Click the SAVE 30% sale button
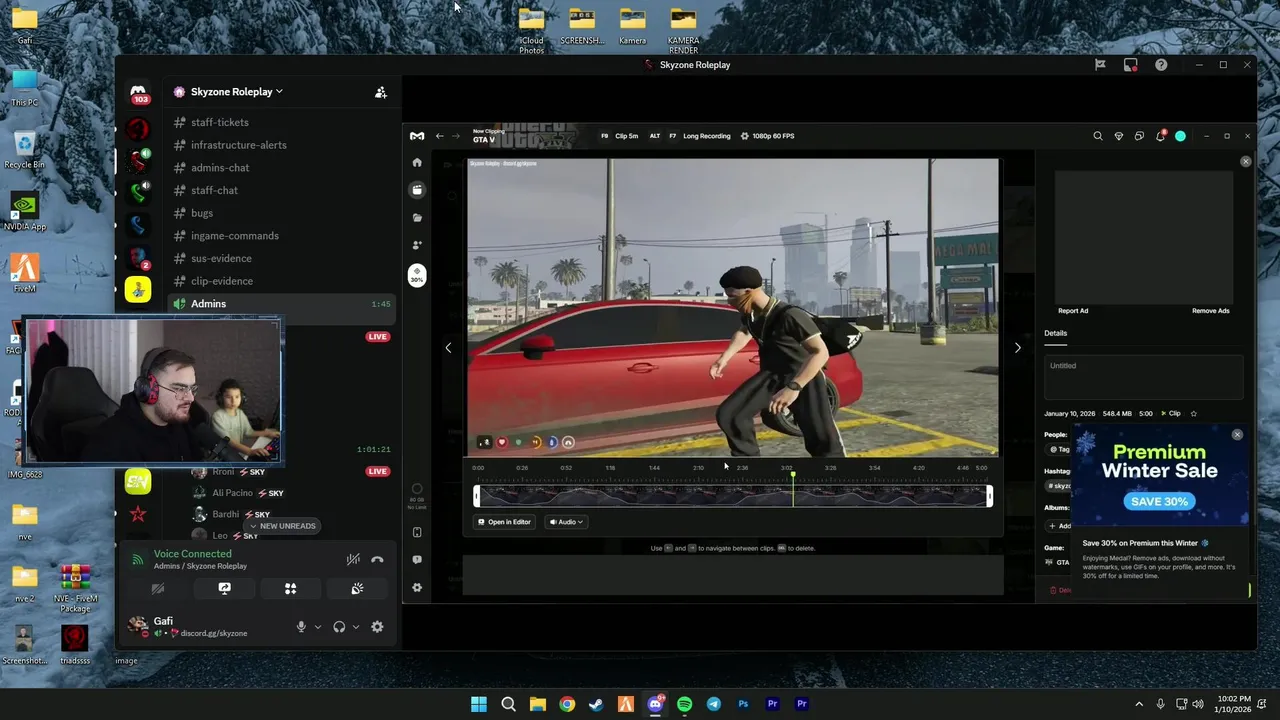This screenshot has height=720, width=1280. tap(1160, 501)
